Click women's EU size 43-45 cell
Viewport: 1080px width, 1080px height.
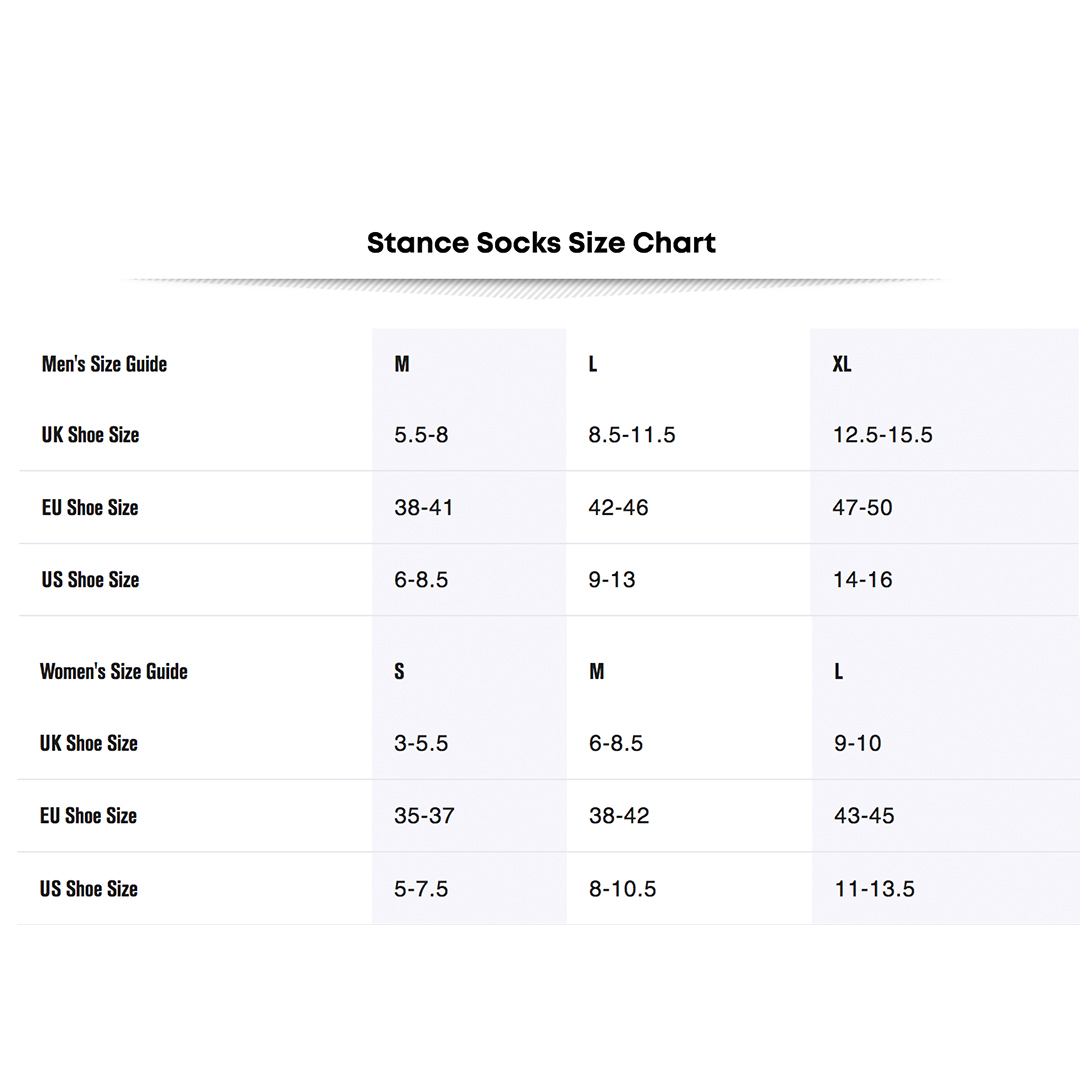point(864,816)
